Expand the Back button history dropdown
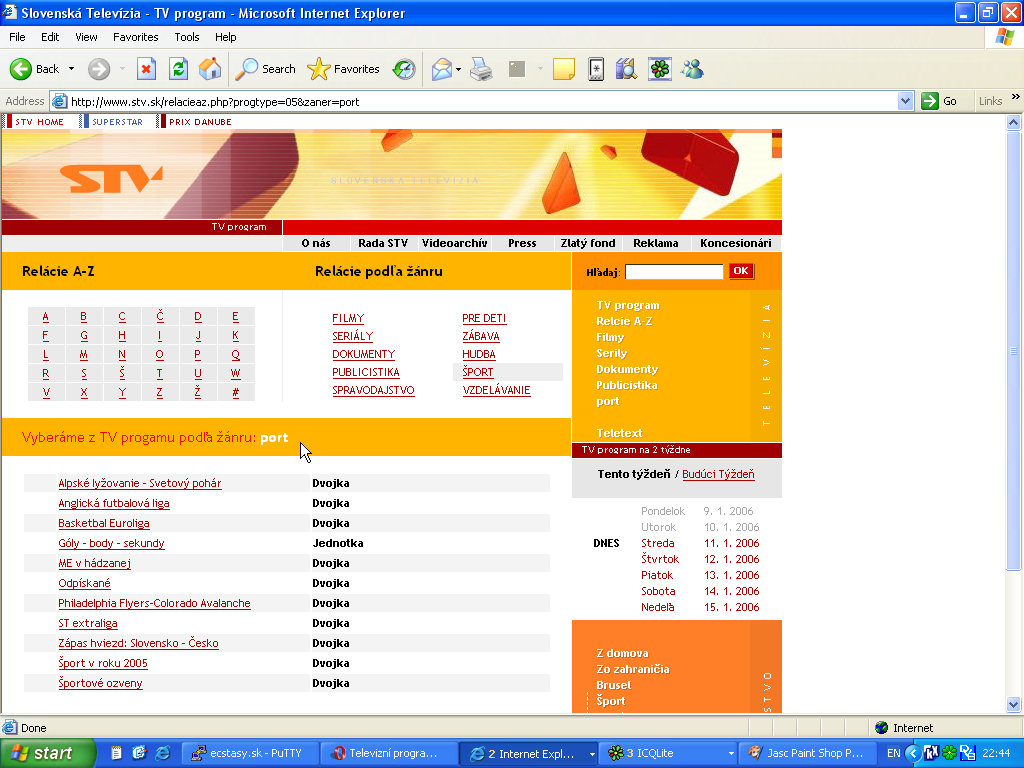Image resolution: width=1024 pixels, height=768 pixels. 71,69
